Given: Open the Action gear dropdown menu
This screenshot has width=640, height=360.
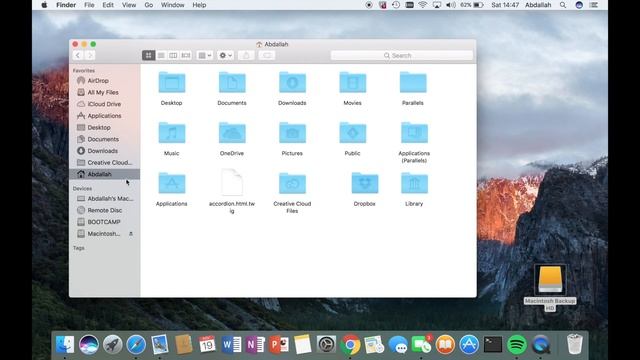Looking at the screenshot, I should pyautogui.click(x=226, y=55).
